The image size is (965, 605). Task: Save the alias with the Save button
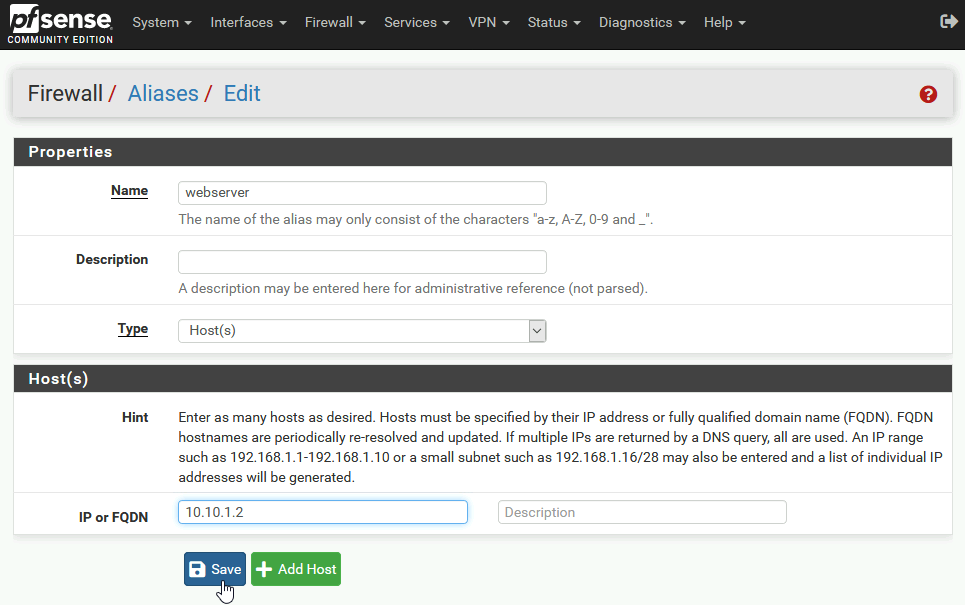point(215,569)
